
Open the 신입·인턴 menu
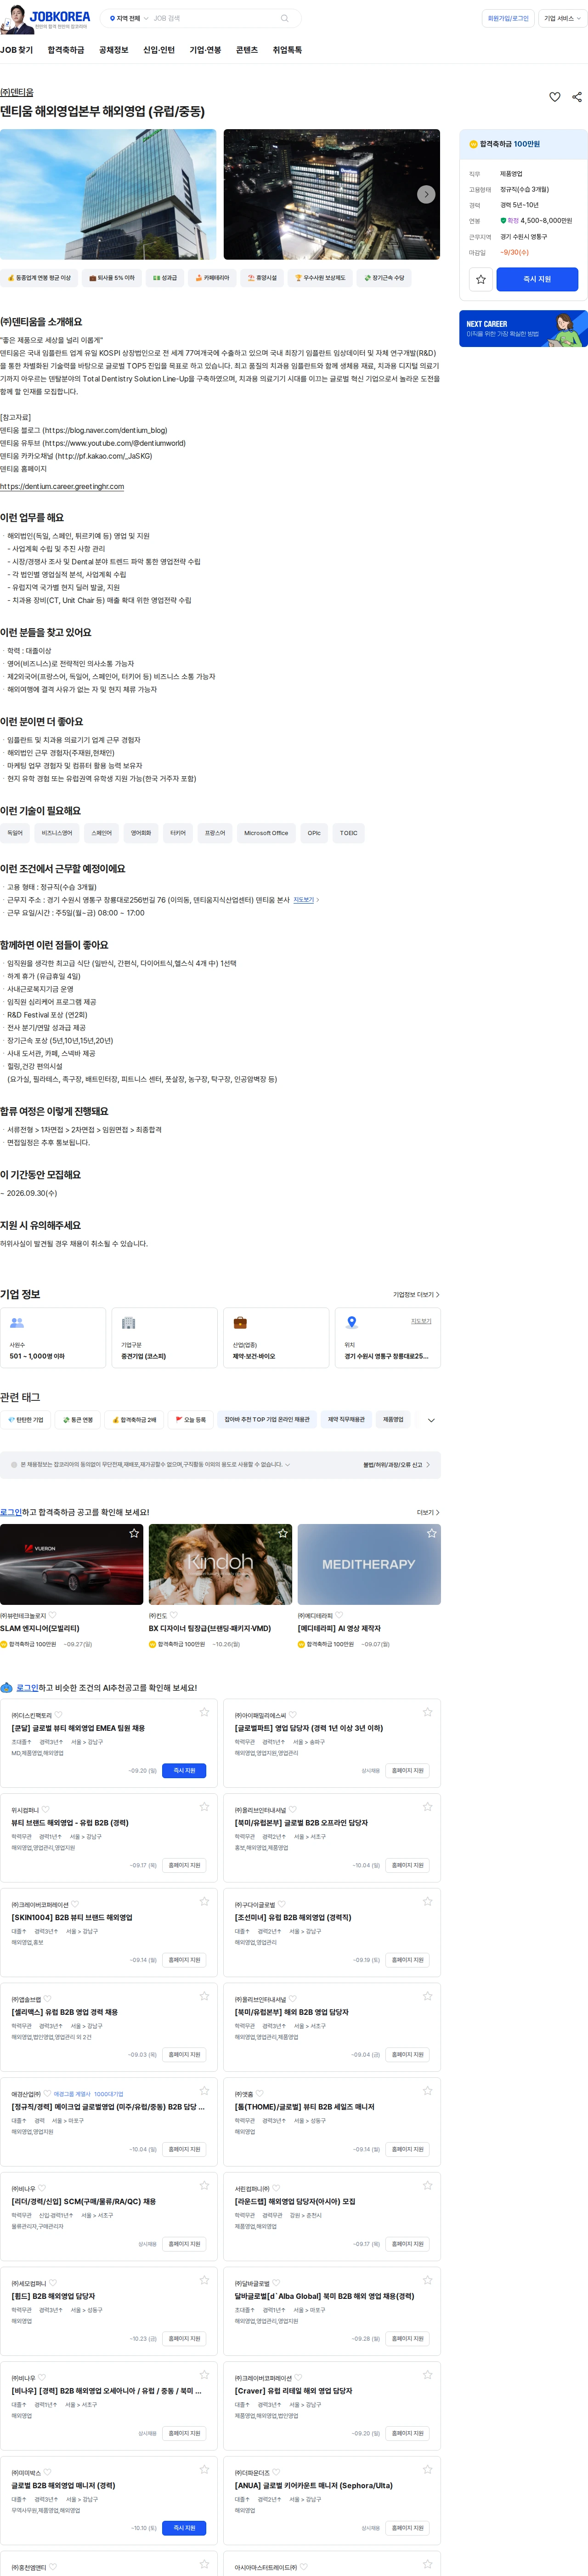coord(158,50)
